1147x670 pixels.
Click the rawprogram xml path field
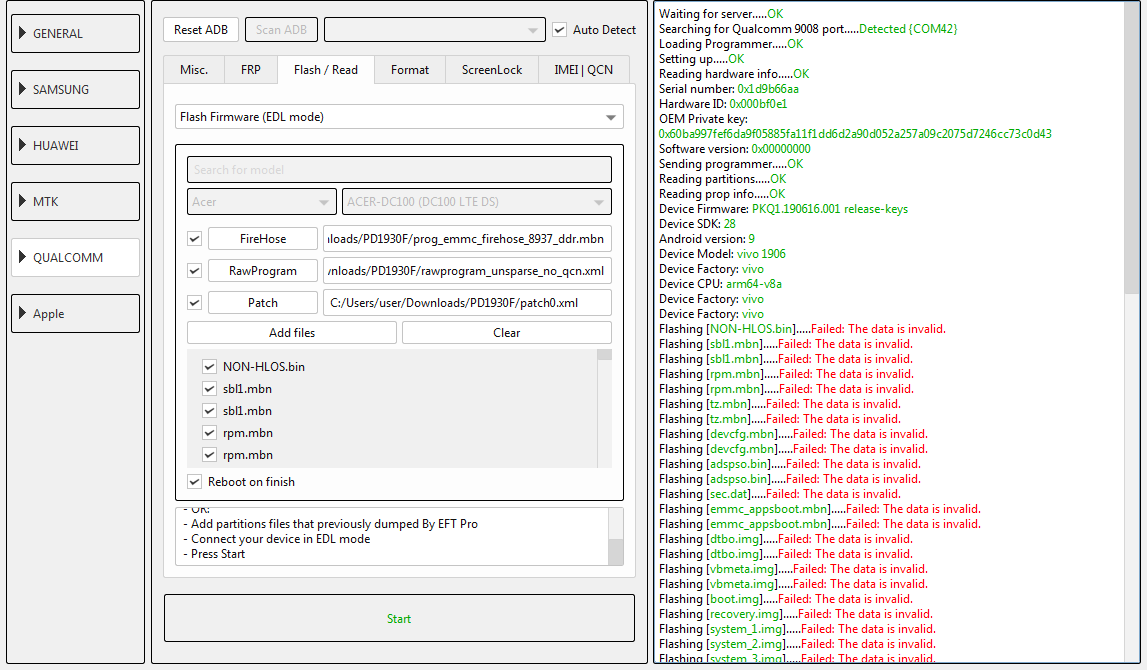click(467, 271)
